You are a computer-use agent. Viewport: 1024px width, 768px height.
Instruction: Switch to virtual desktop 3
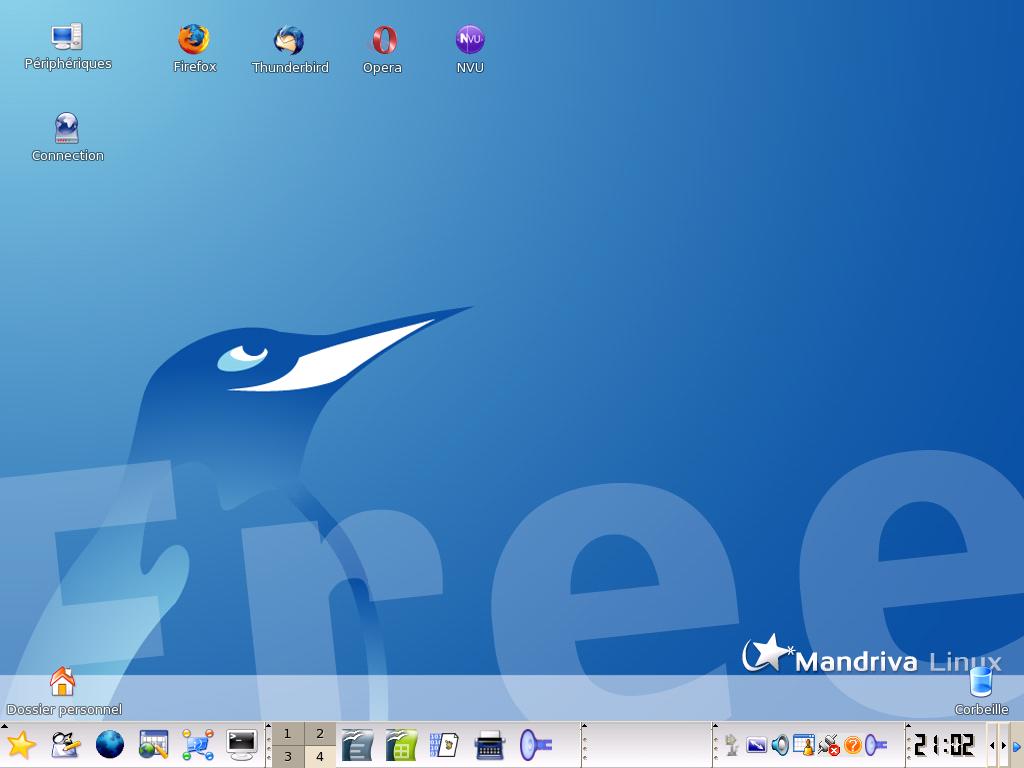click(x=287, y=756)
